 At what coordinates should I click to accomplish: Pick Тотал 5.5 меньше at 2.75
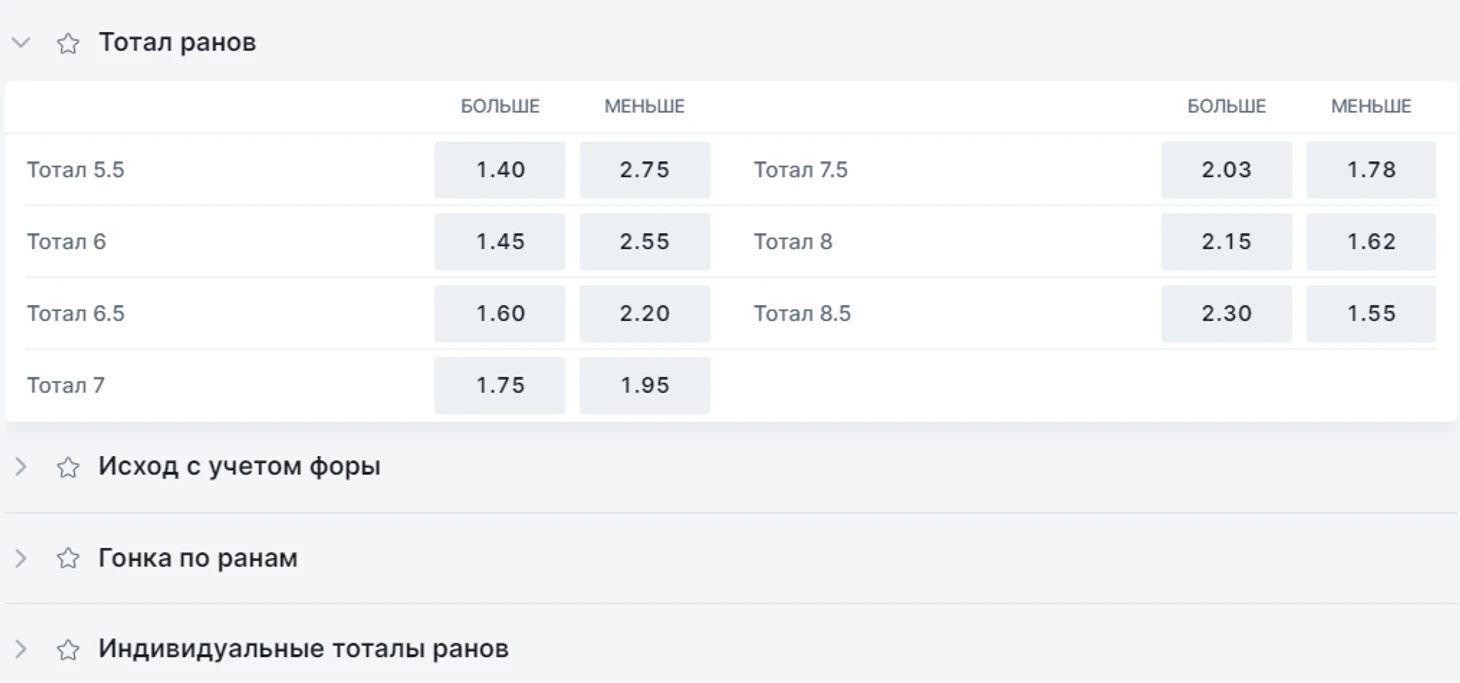pos(645,170)
